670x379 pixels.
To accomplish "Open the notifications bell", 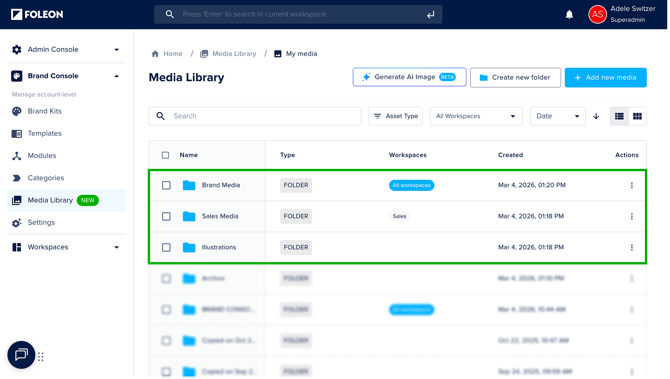I will click(x=569, y=15).
